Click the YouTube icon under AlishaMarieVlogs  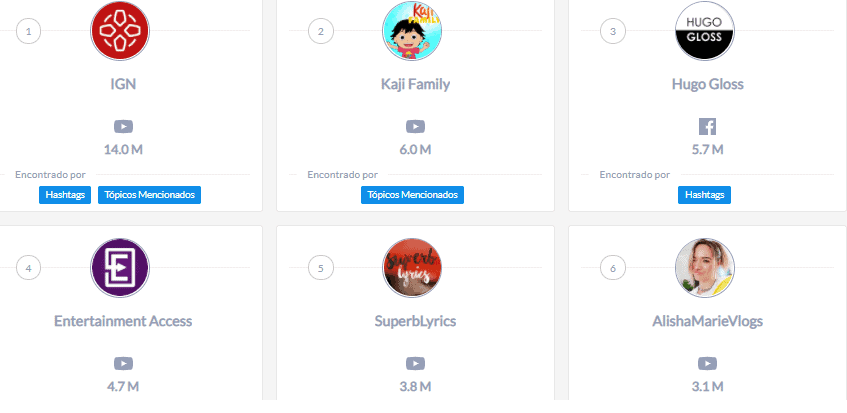pyautogui.click(x=707, y=363)
